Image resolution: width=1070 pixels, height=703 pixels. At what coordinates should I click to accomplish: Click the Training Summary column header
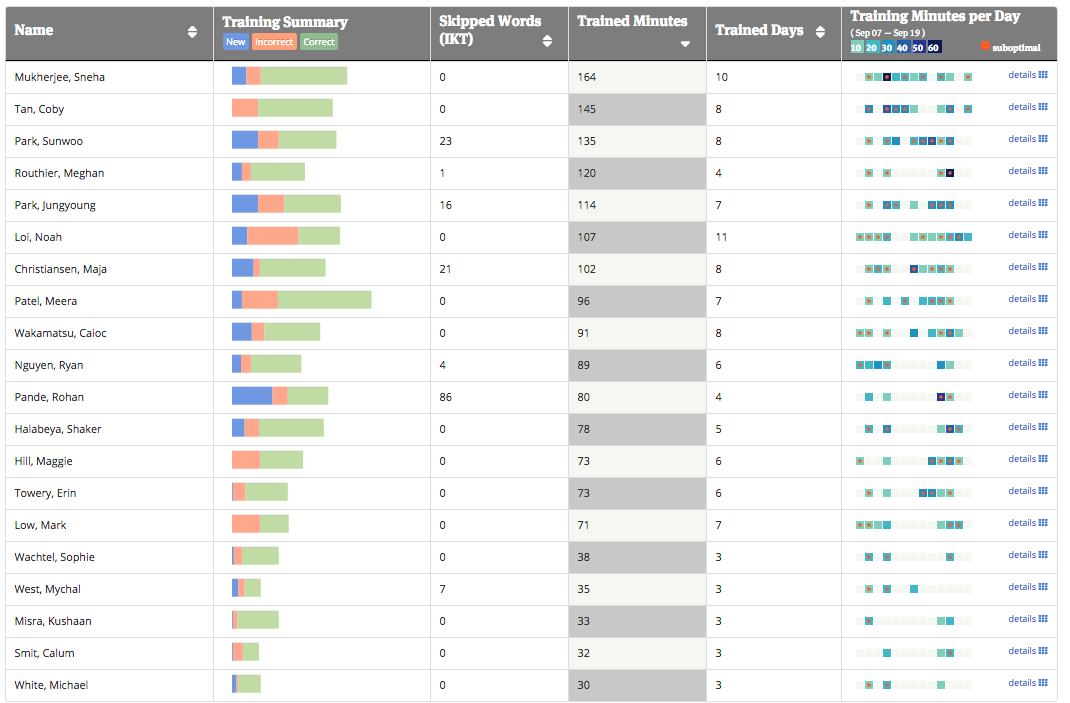click(285, 22)
